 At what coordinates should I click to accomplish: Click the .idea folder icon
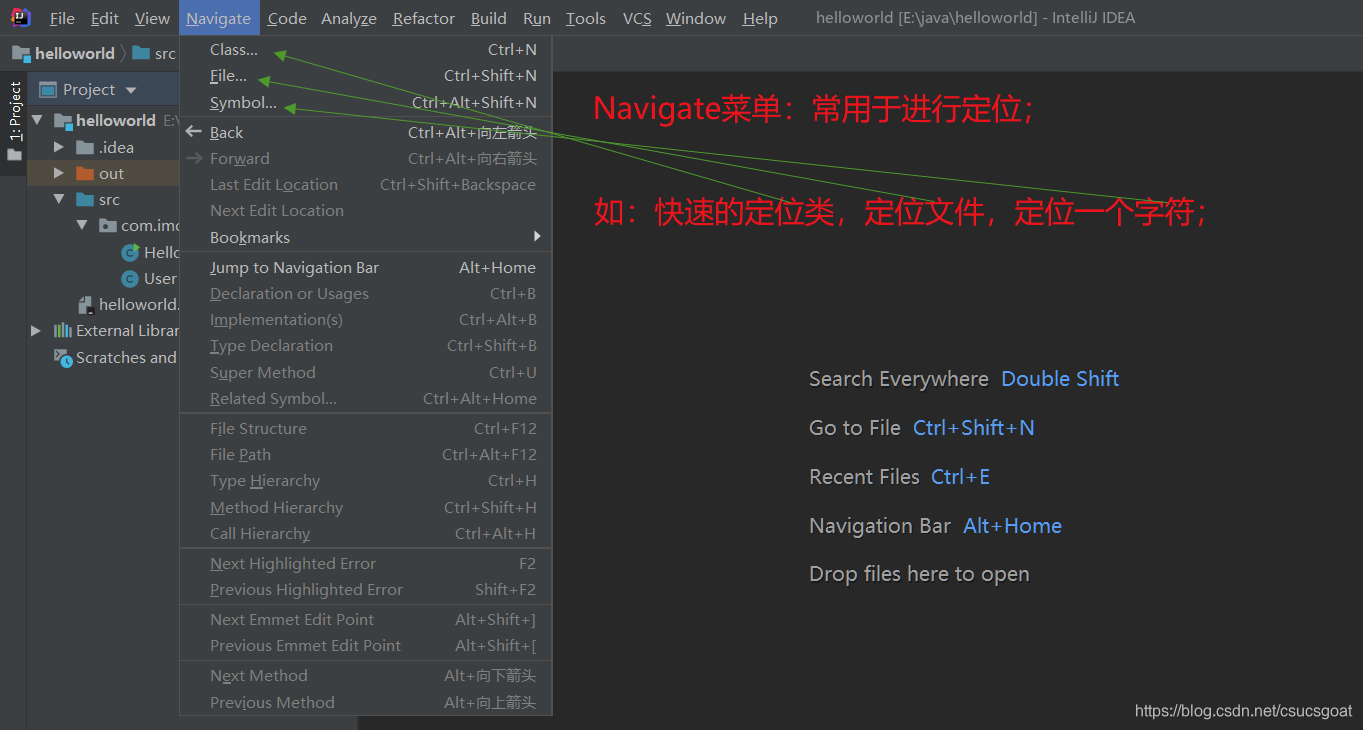(85, 147)
